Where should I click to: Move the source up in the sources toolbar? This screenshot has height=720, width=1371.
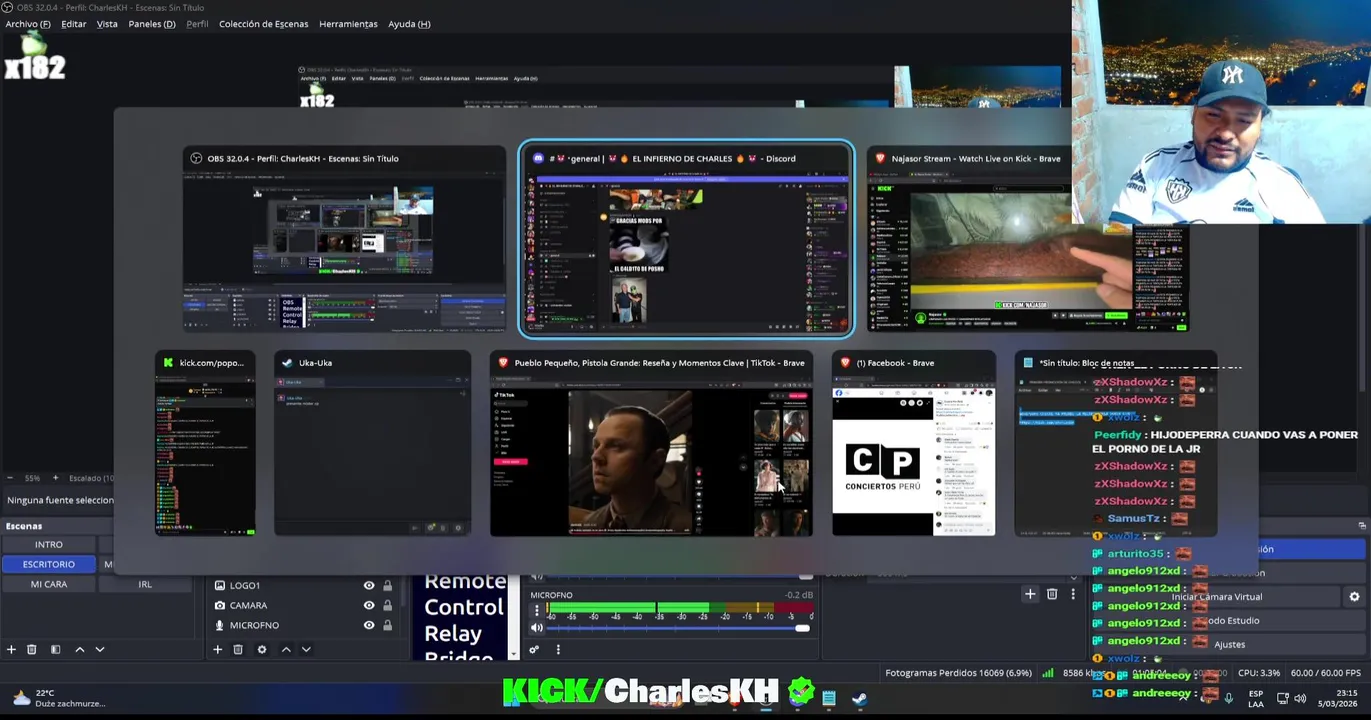(x=286, y=649)
